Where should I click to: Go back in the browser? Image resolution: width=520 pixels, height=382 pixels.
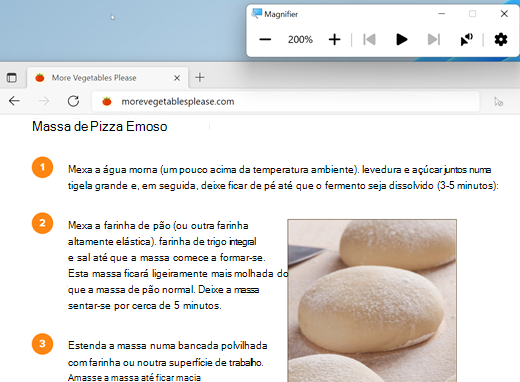click(14, 101)
